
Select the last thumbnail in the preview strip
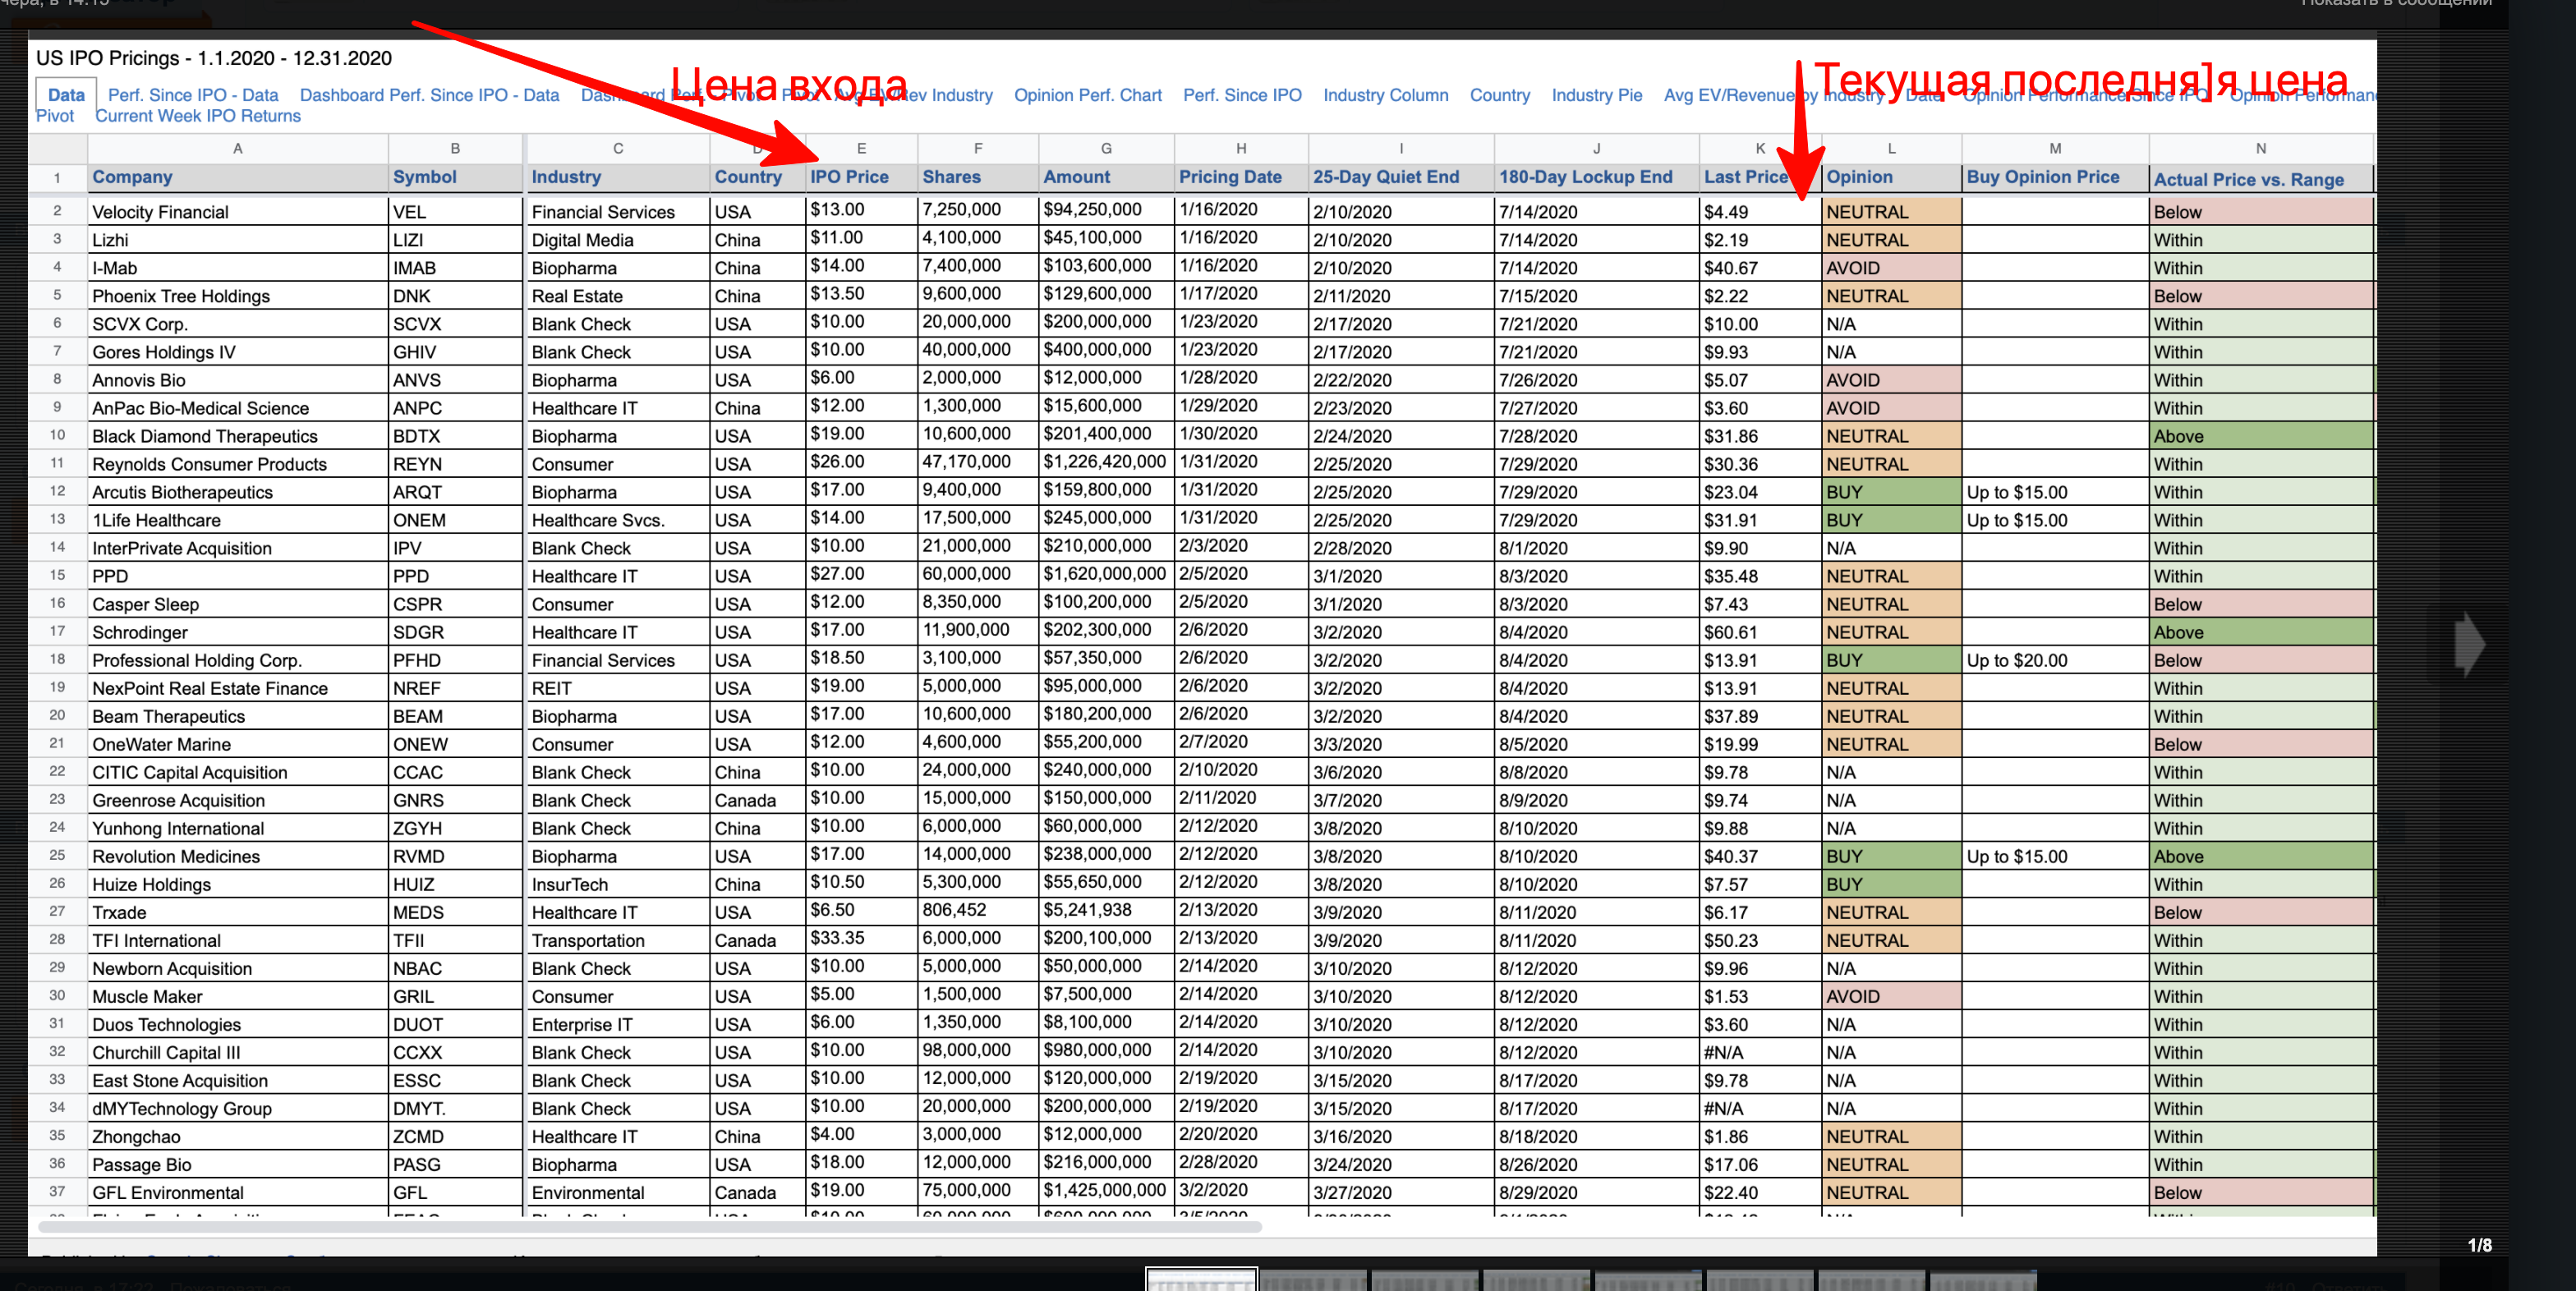(1982, 1280)
